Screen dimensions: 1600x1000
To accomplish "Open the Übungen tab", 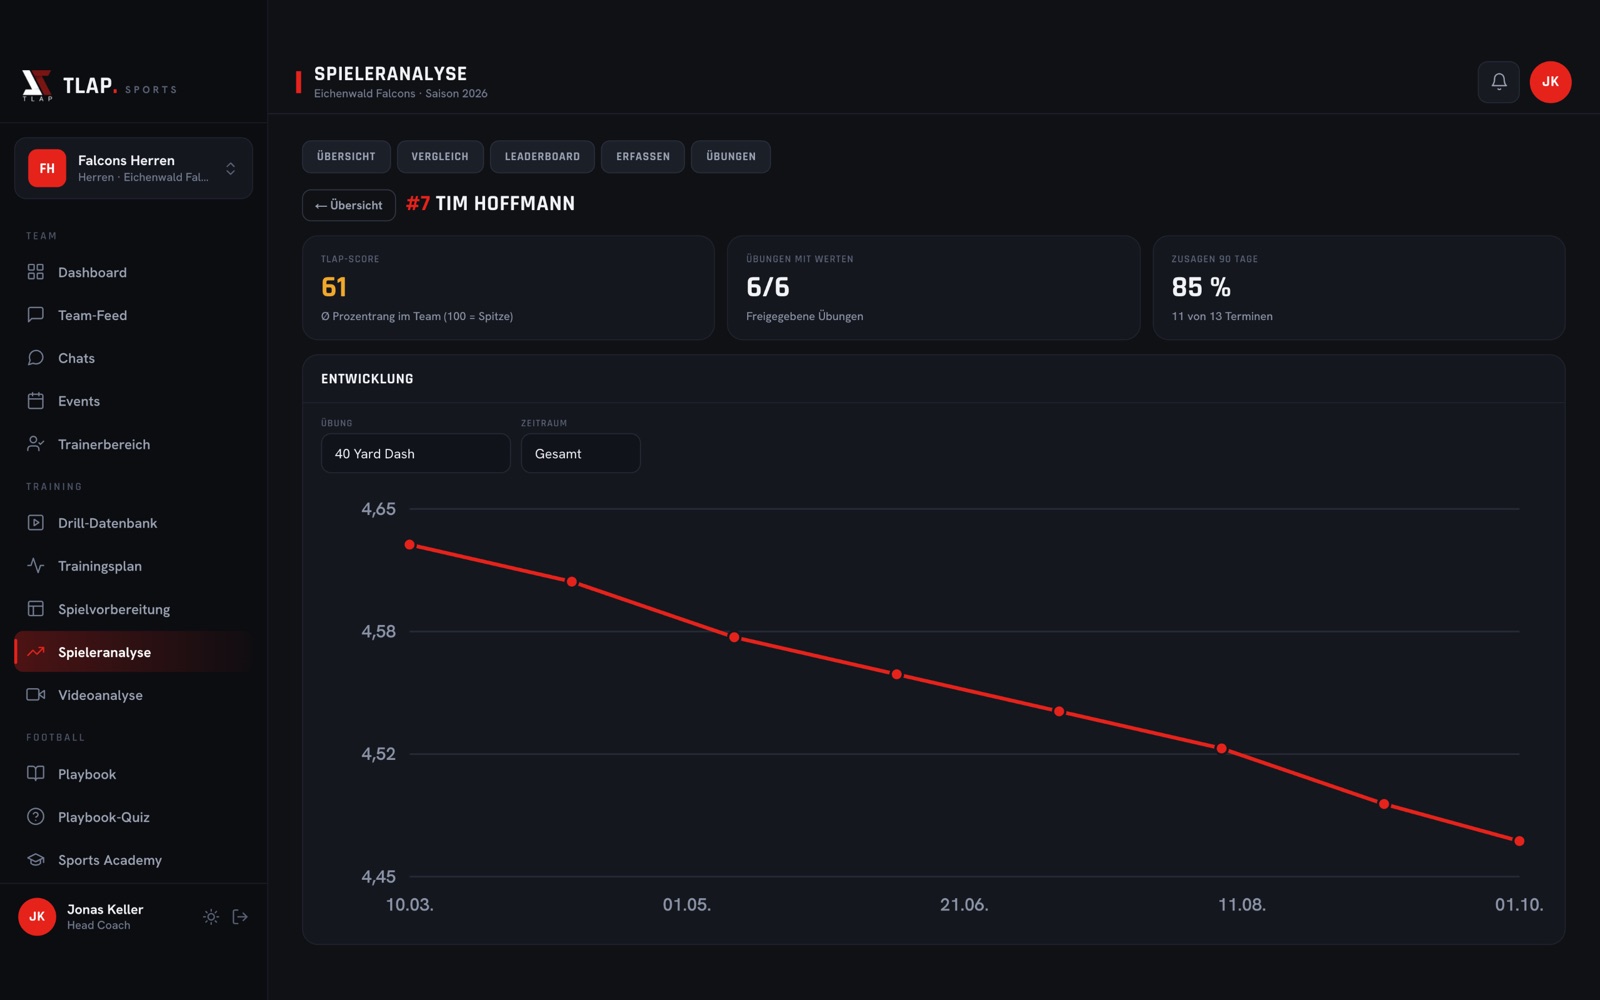I will click(731, 157).
